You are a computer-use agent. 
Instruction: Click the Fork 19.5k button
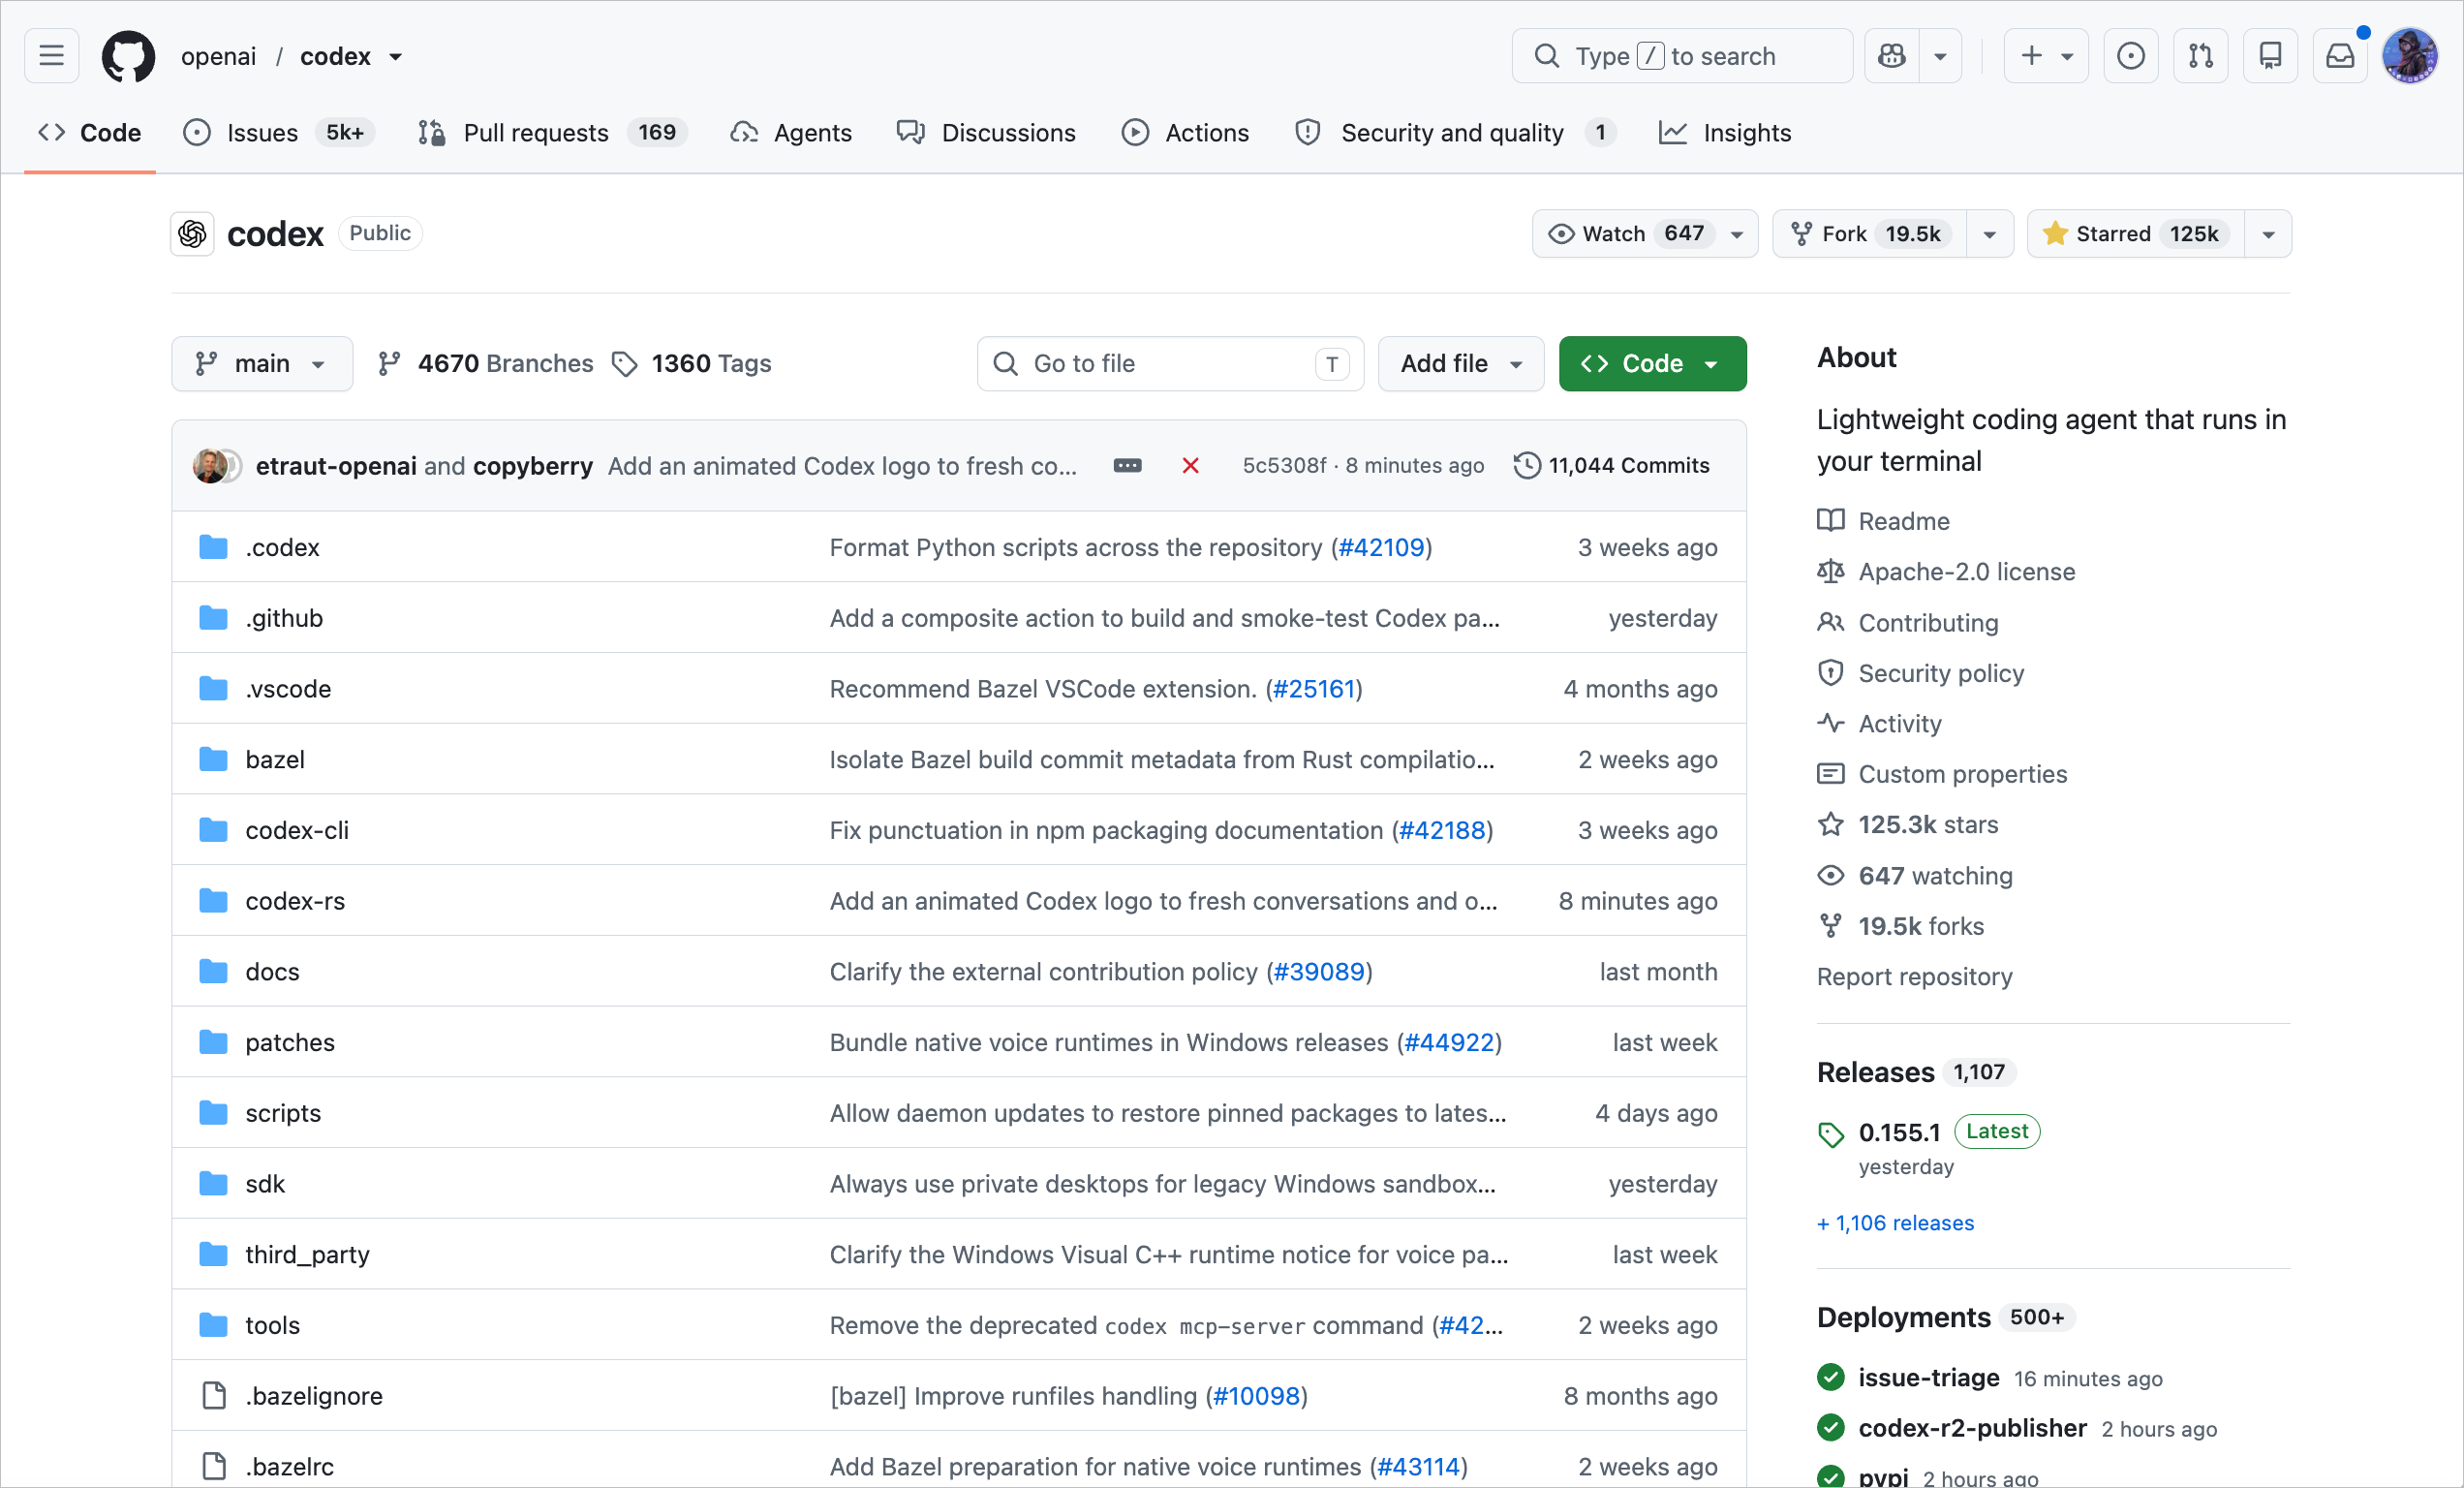(1868, 233)
